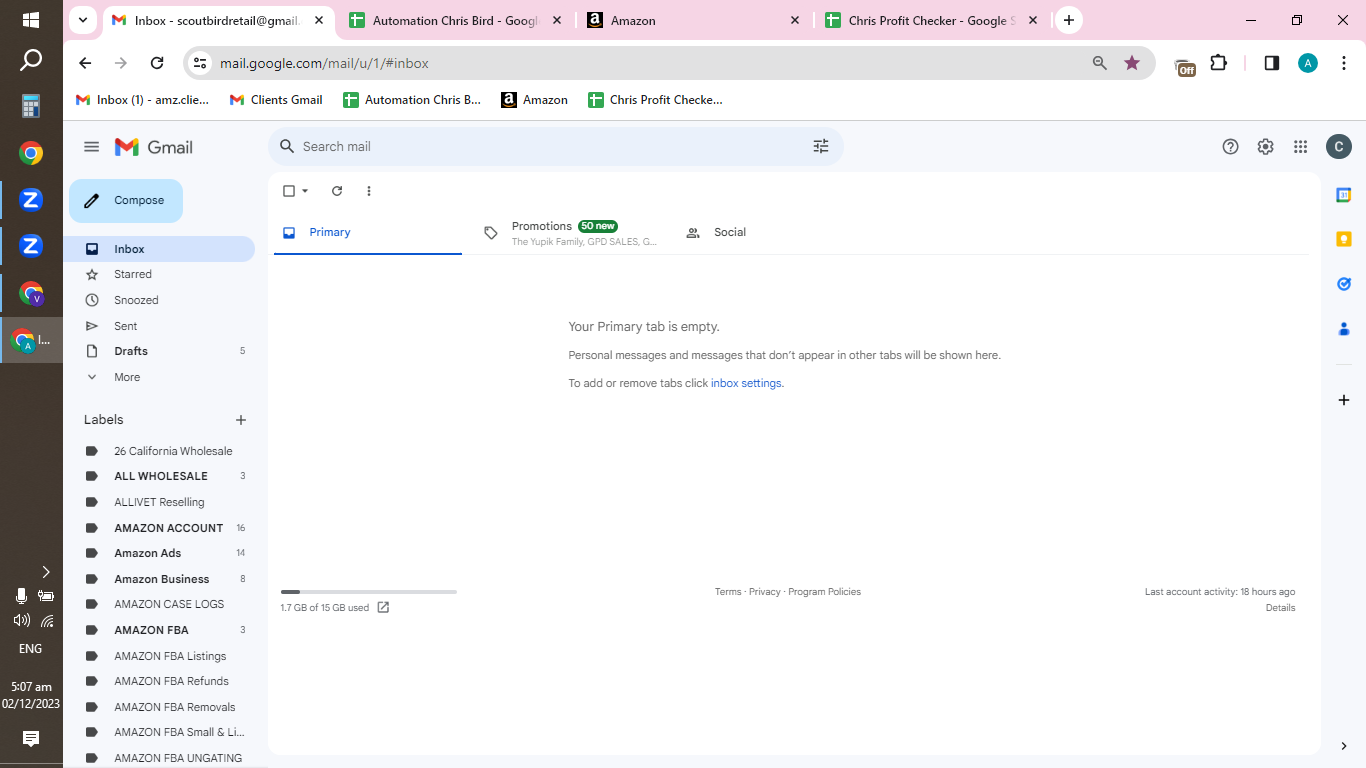The height and width of the screenshot is (768, 1366).
Task: Click the Chrome address bar URL
Action: click(x=324, y=63)
